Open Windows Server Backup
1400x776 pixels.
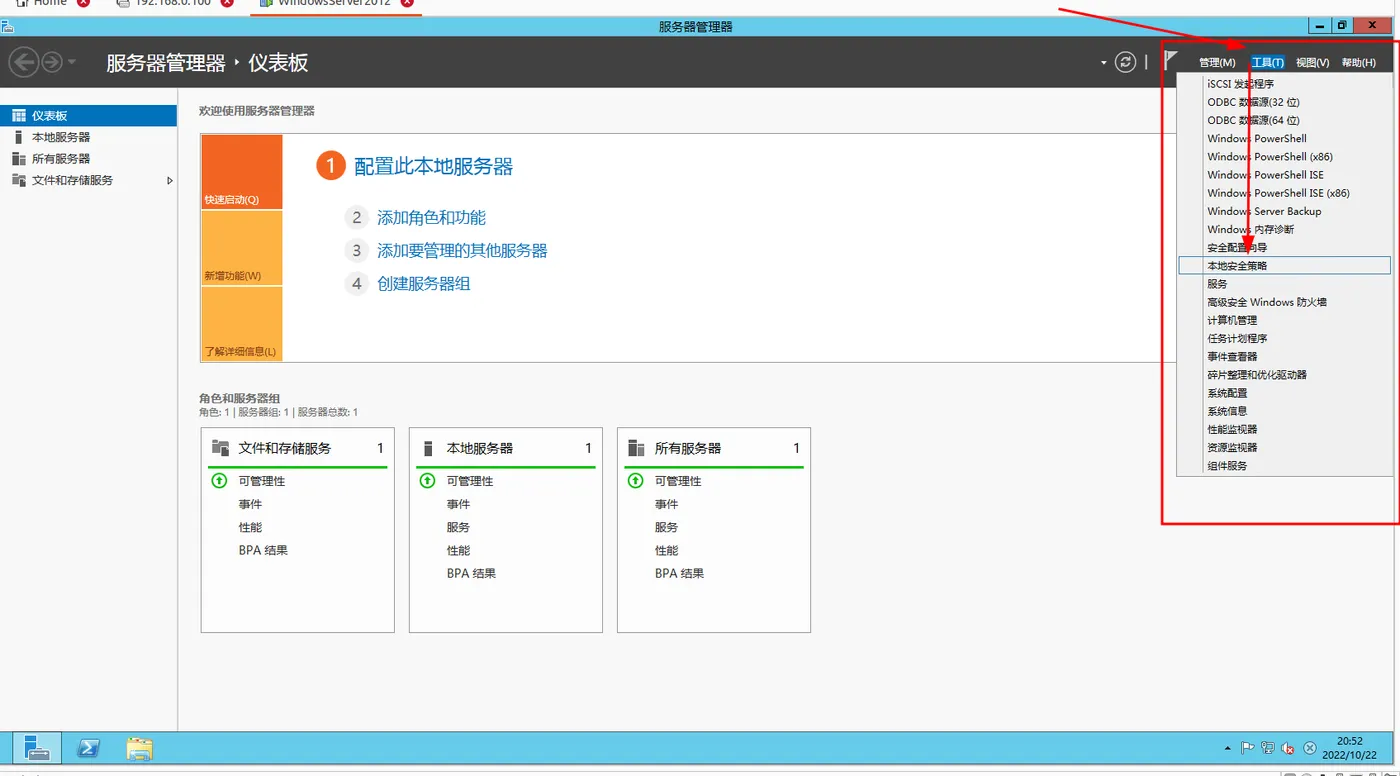pyautogui.click(x=1284, y=211)
